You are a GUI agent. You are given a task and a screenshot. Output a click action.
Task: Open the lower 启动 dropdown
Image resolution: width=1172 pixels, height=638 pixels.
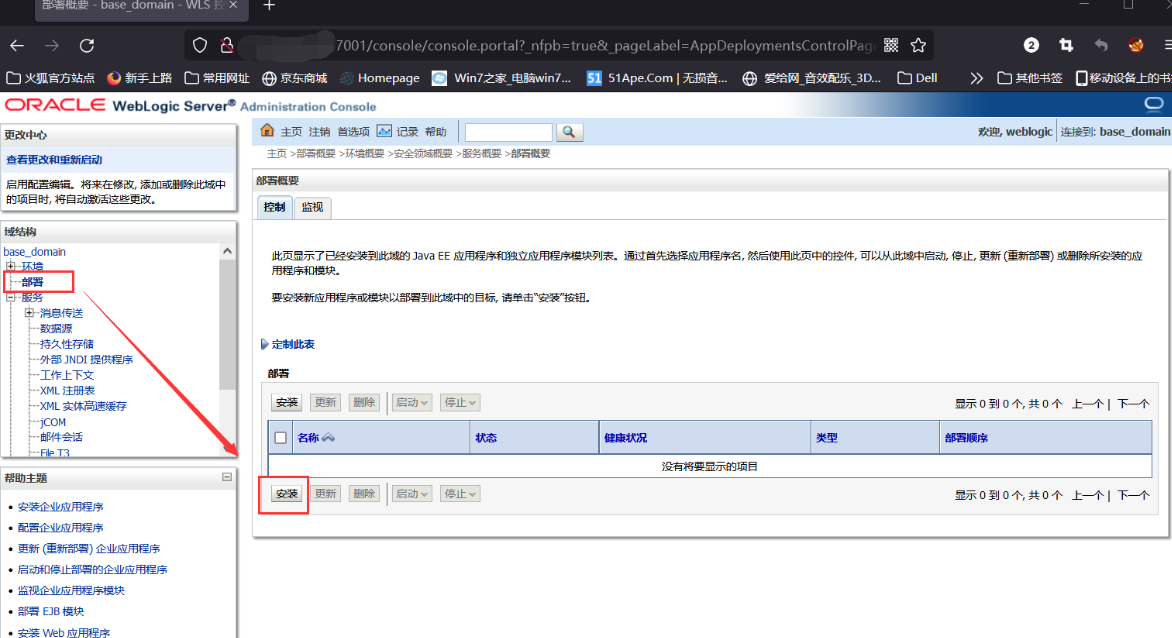point(412,494)
